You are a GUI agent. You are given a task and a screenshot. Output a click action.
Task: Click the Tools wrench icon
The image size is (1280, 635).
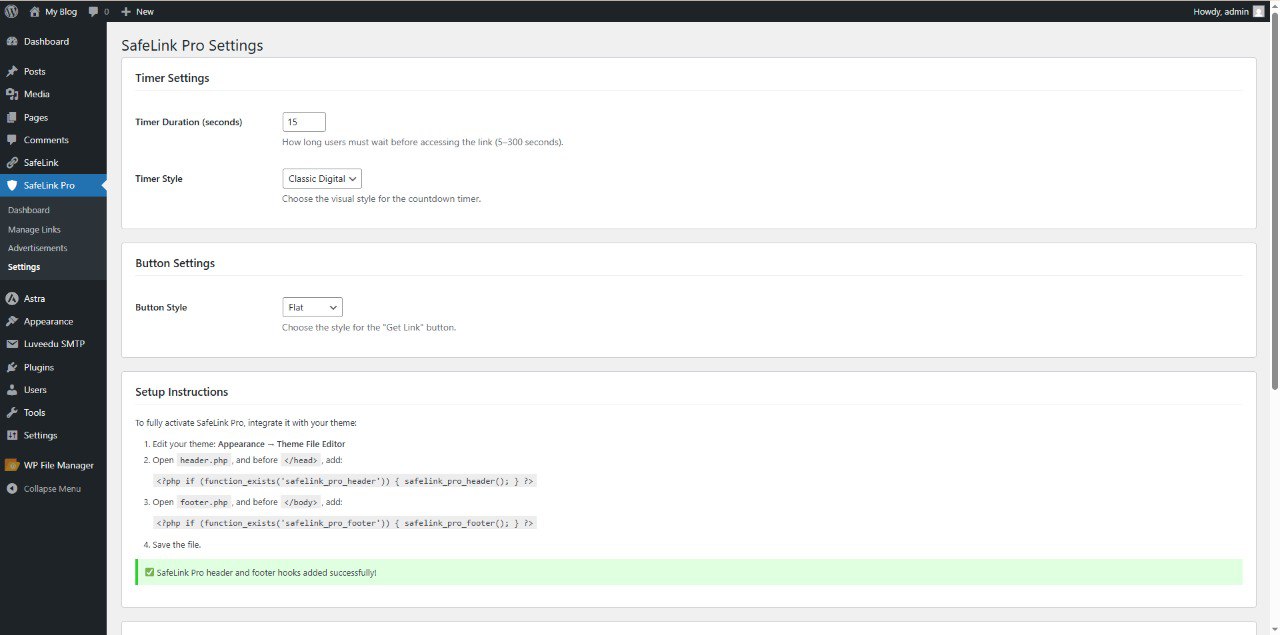pyautogui.click(x=12, y=412)
